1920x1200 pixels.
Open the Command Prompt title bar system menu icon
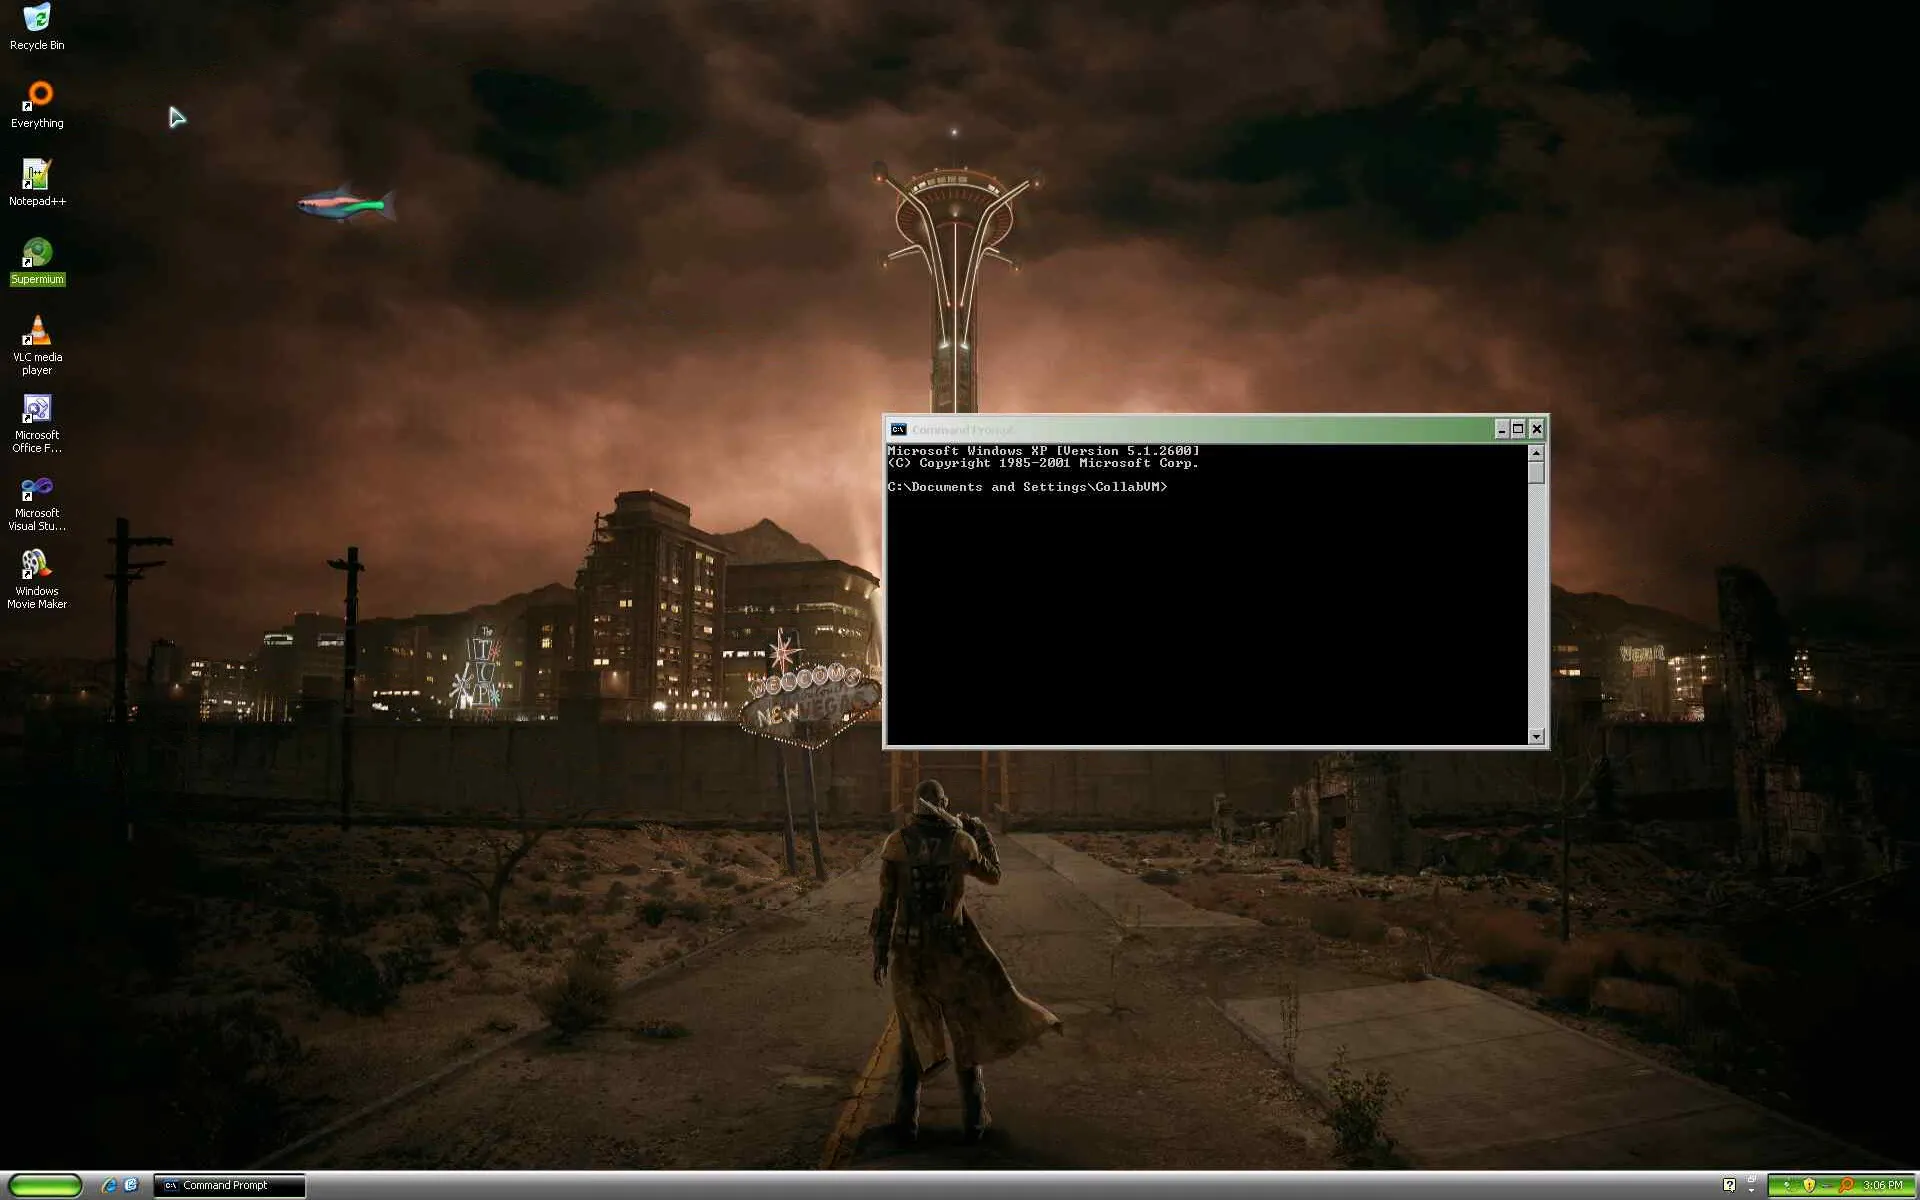pyautogui.click(x=898, y=429)
